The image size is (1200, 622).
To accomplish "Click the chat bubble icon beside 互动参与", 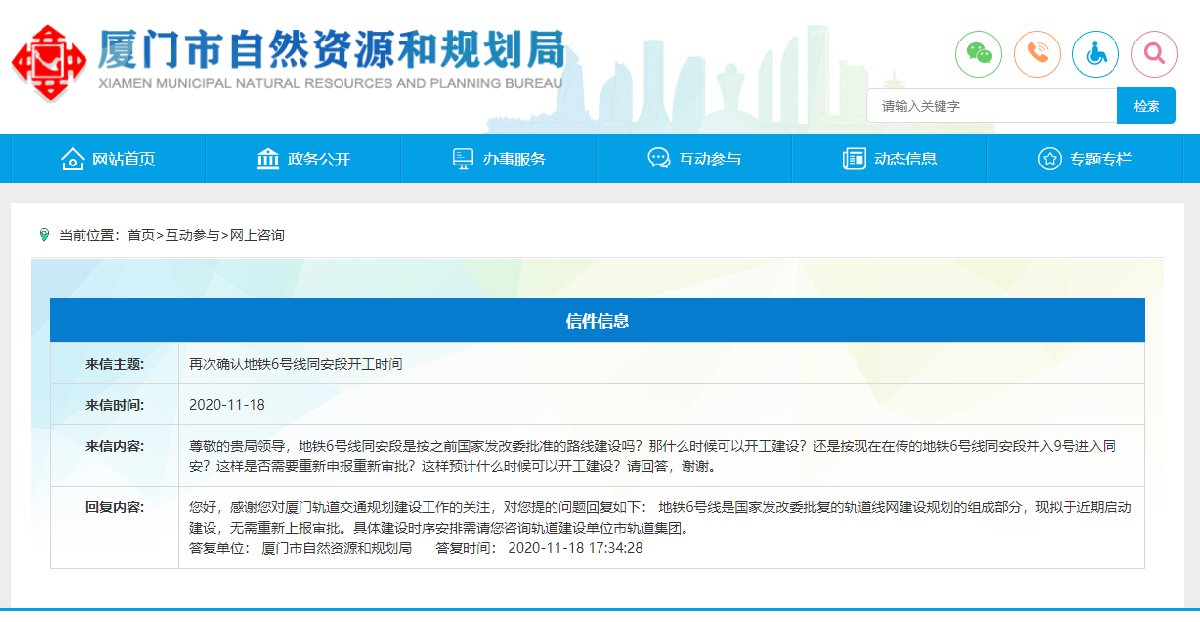I will [x=658, y=158].
